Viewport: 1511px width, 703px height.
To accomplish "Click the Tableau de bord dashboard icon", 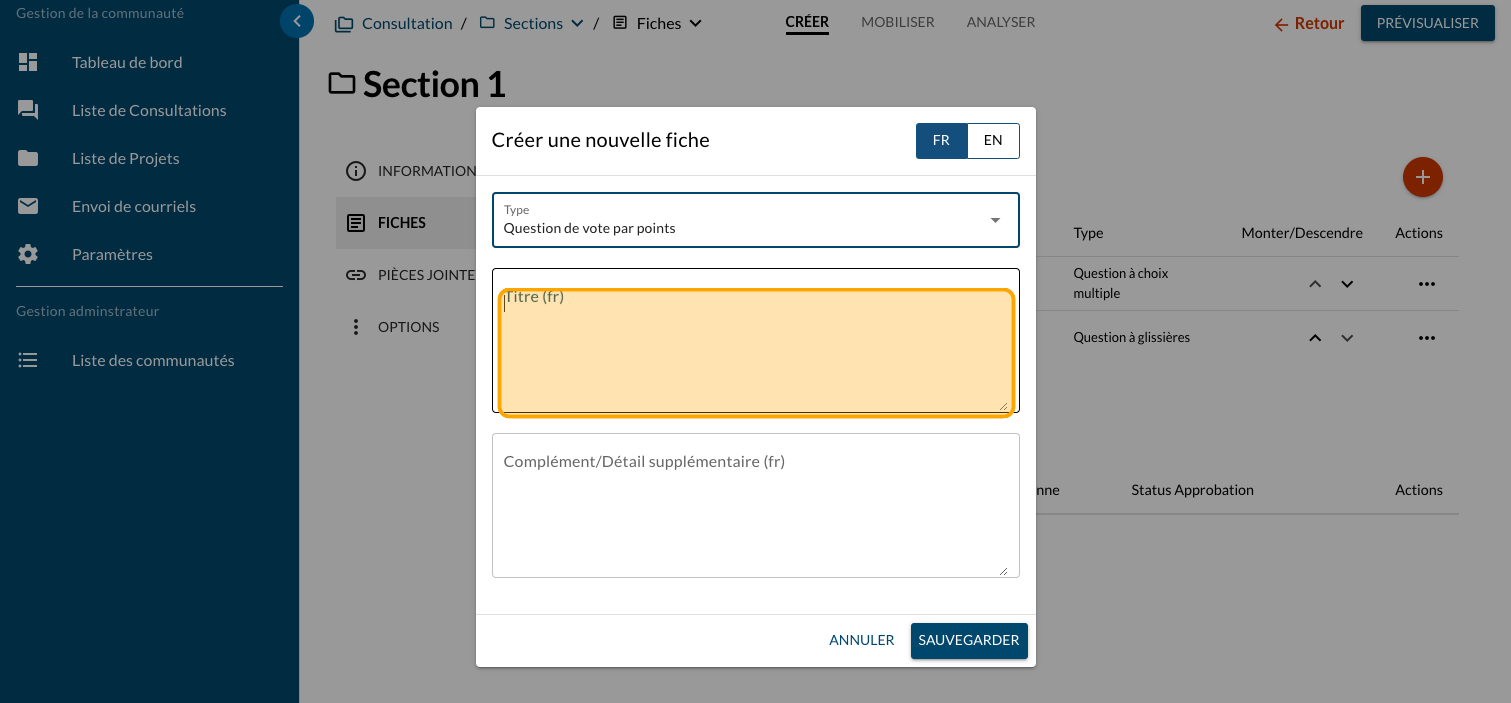I will (28, 62).
